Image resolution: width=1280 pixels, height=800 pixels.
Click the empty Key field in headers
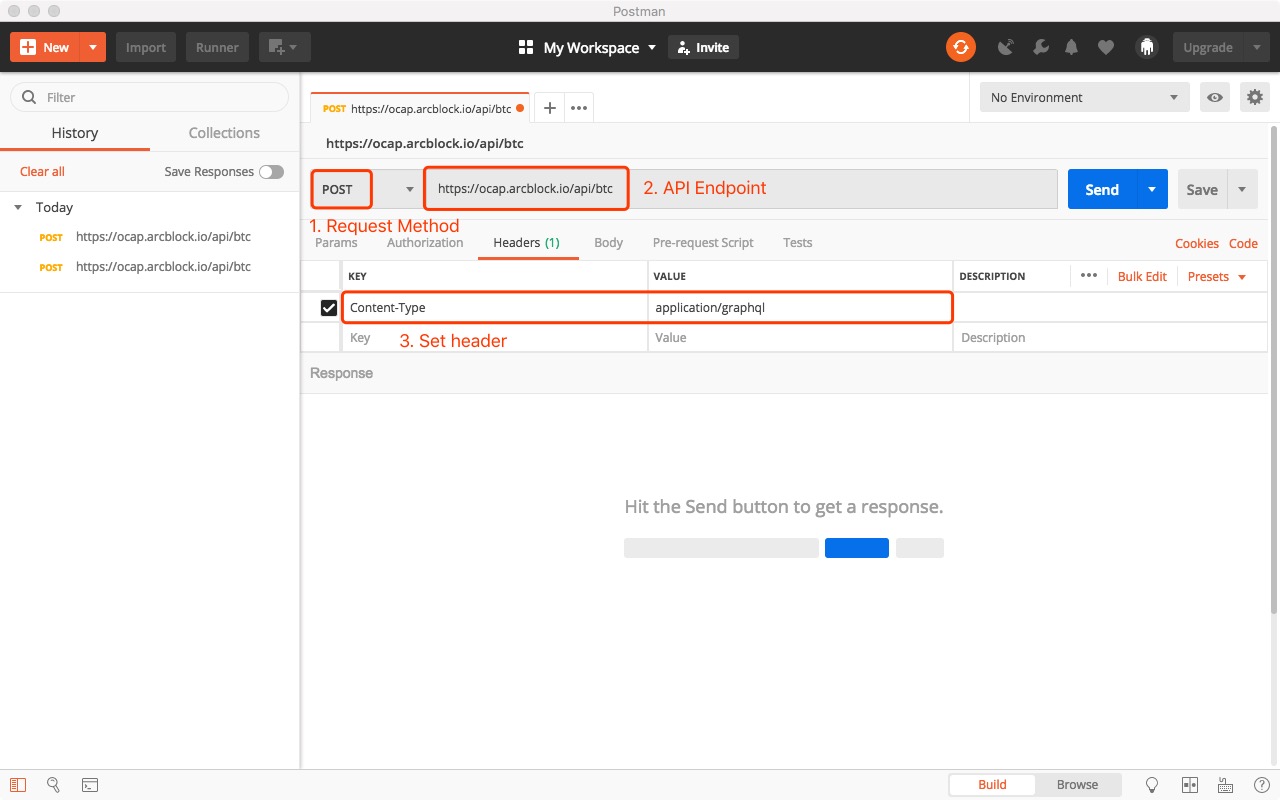(x=495, y=338)
